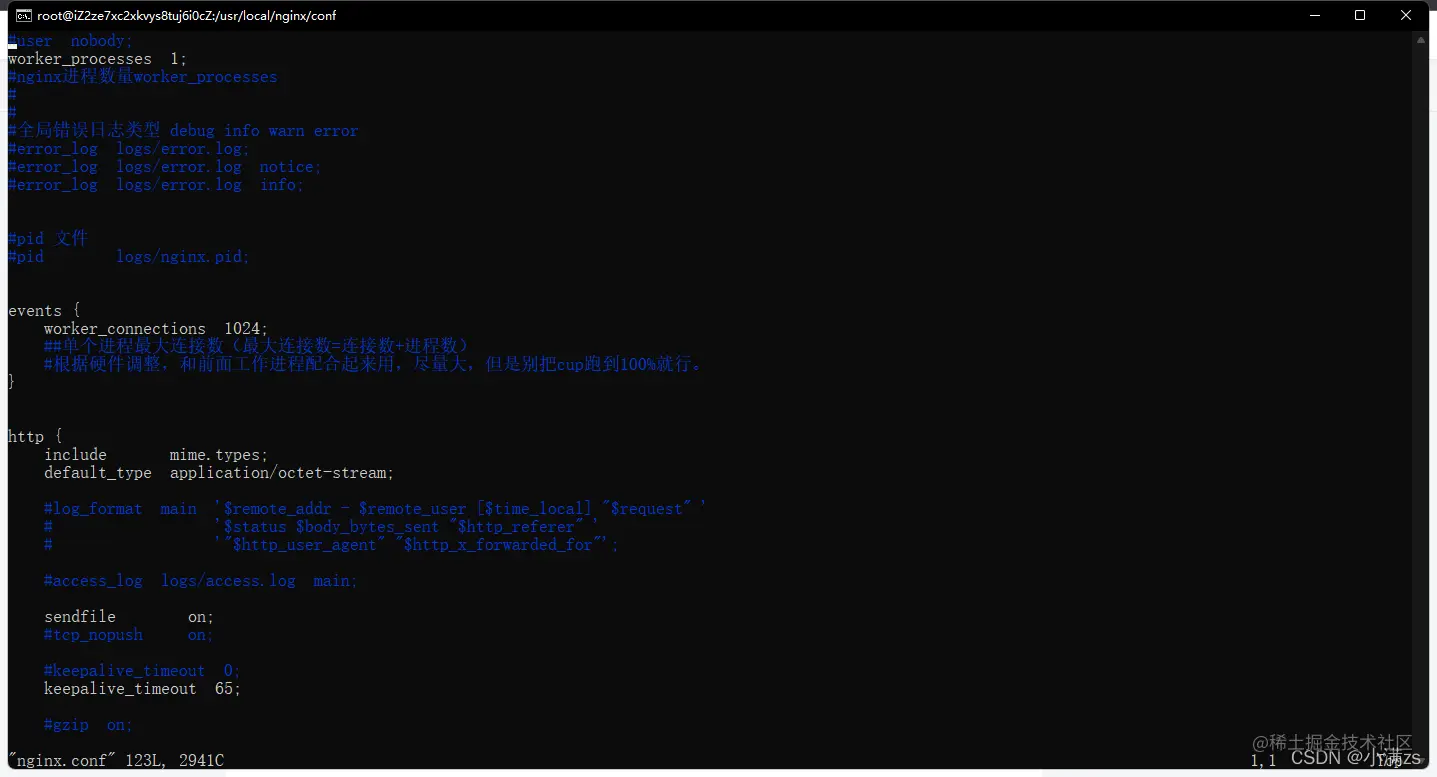Click 'keepalive_timeout 65;' line
1437x777 pixels.
tap(142, 689)
